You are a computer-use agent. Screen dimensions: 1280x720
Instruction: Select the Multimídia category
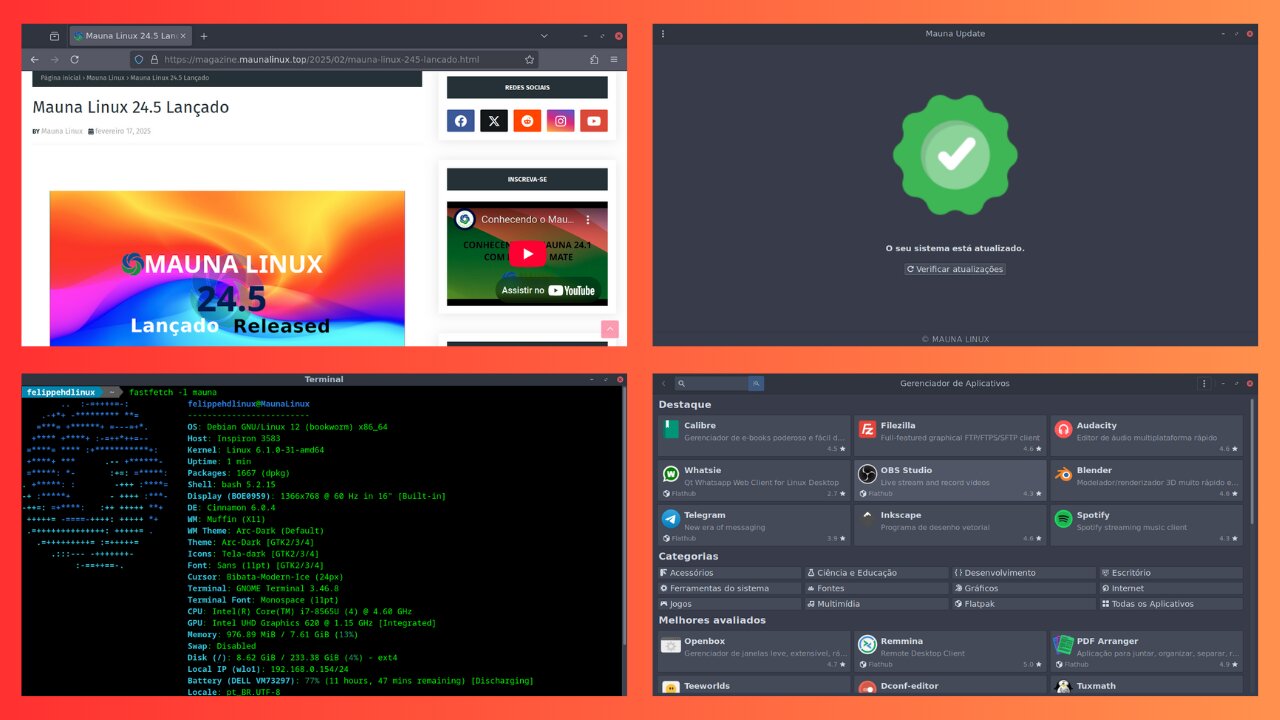[877, 604]
